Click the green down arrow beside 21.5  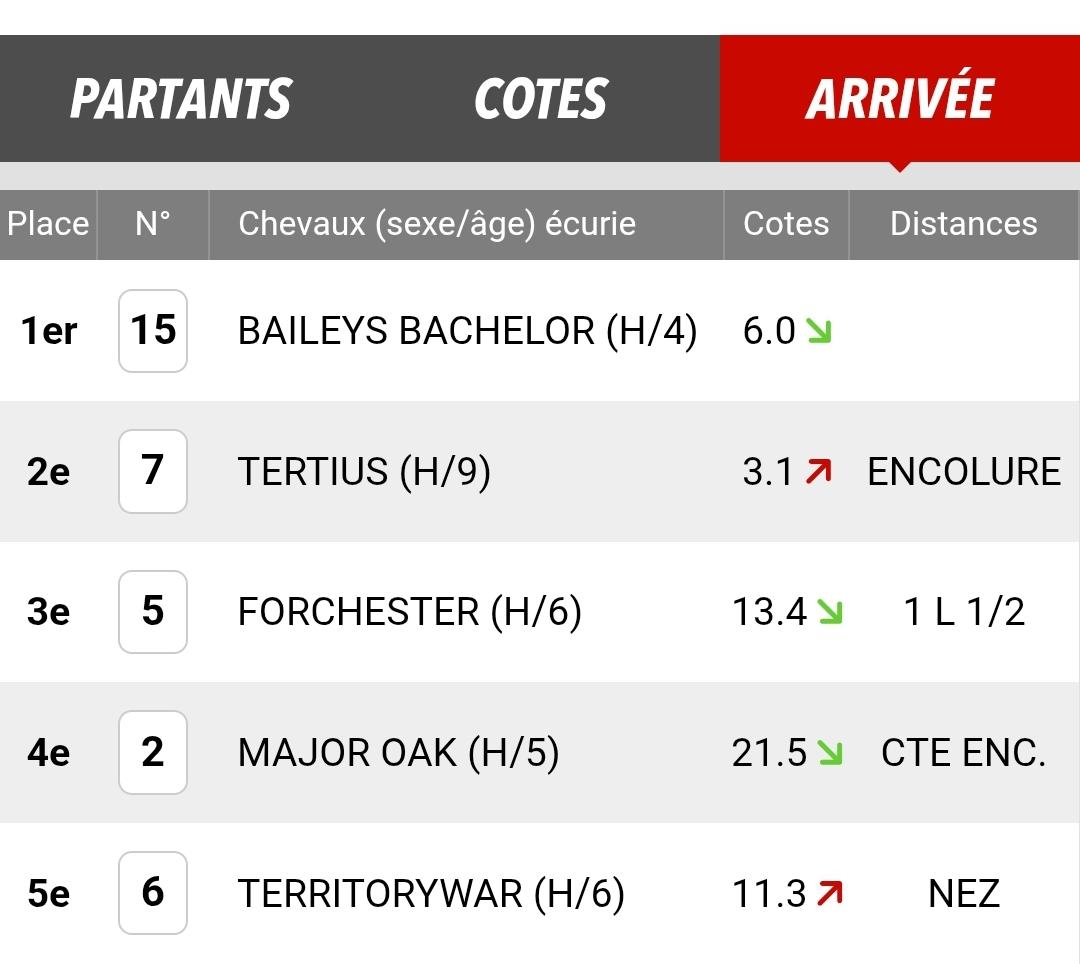(x=830, y=753)
